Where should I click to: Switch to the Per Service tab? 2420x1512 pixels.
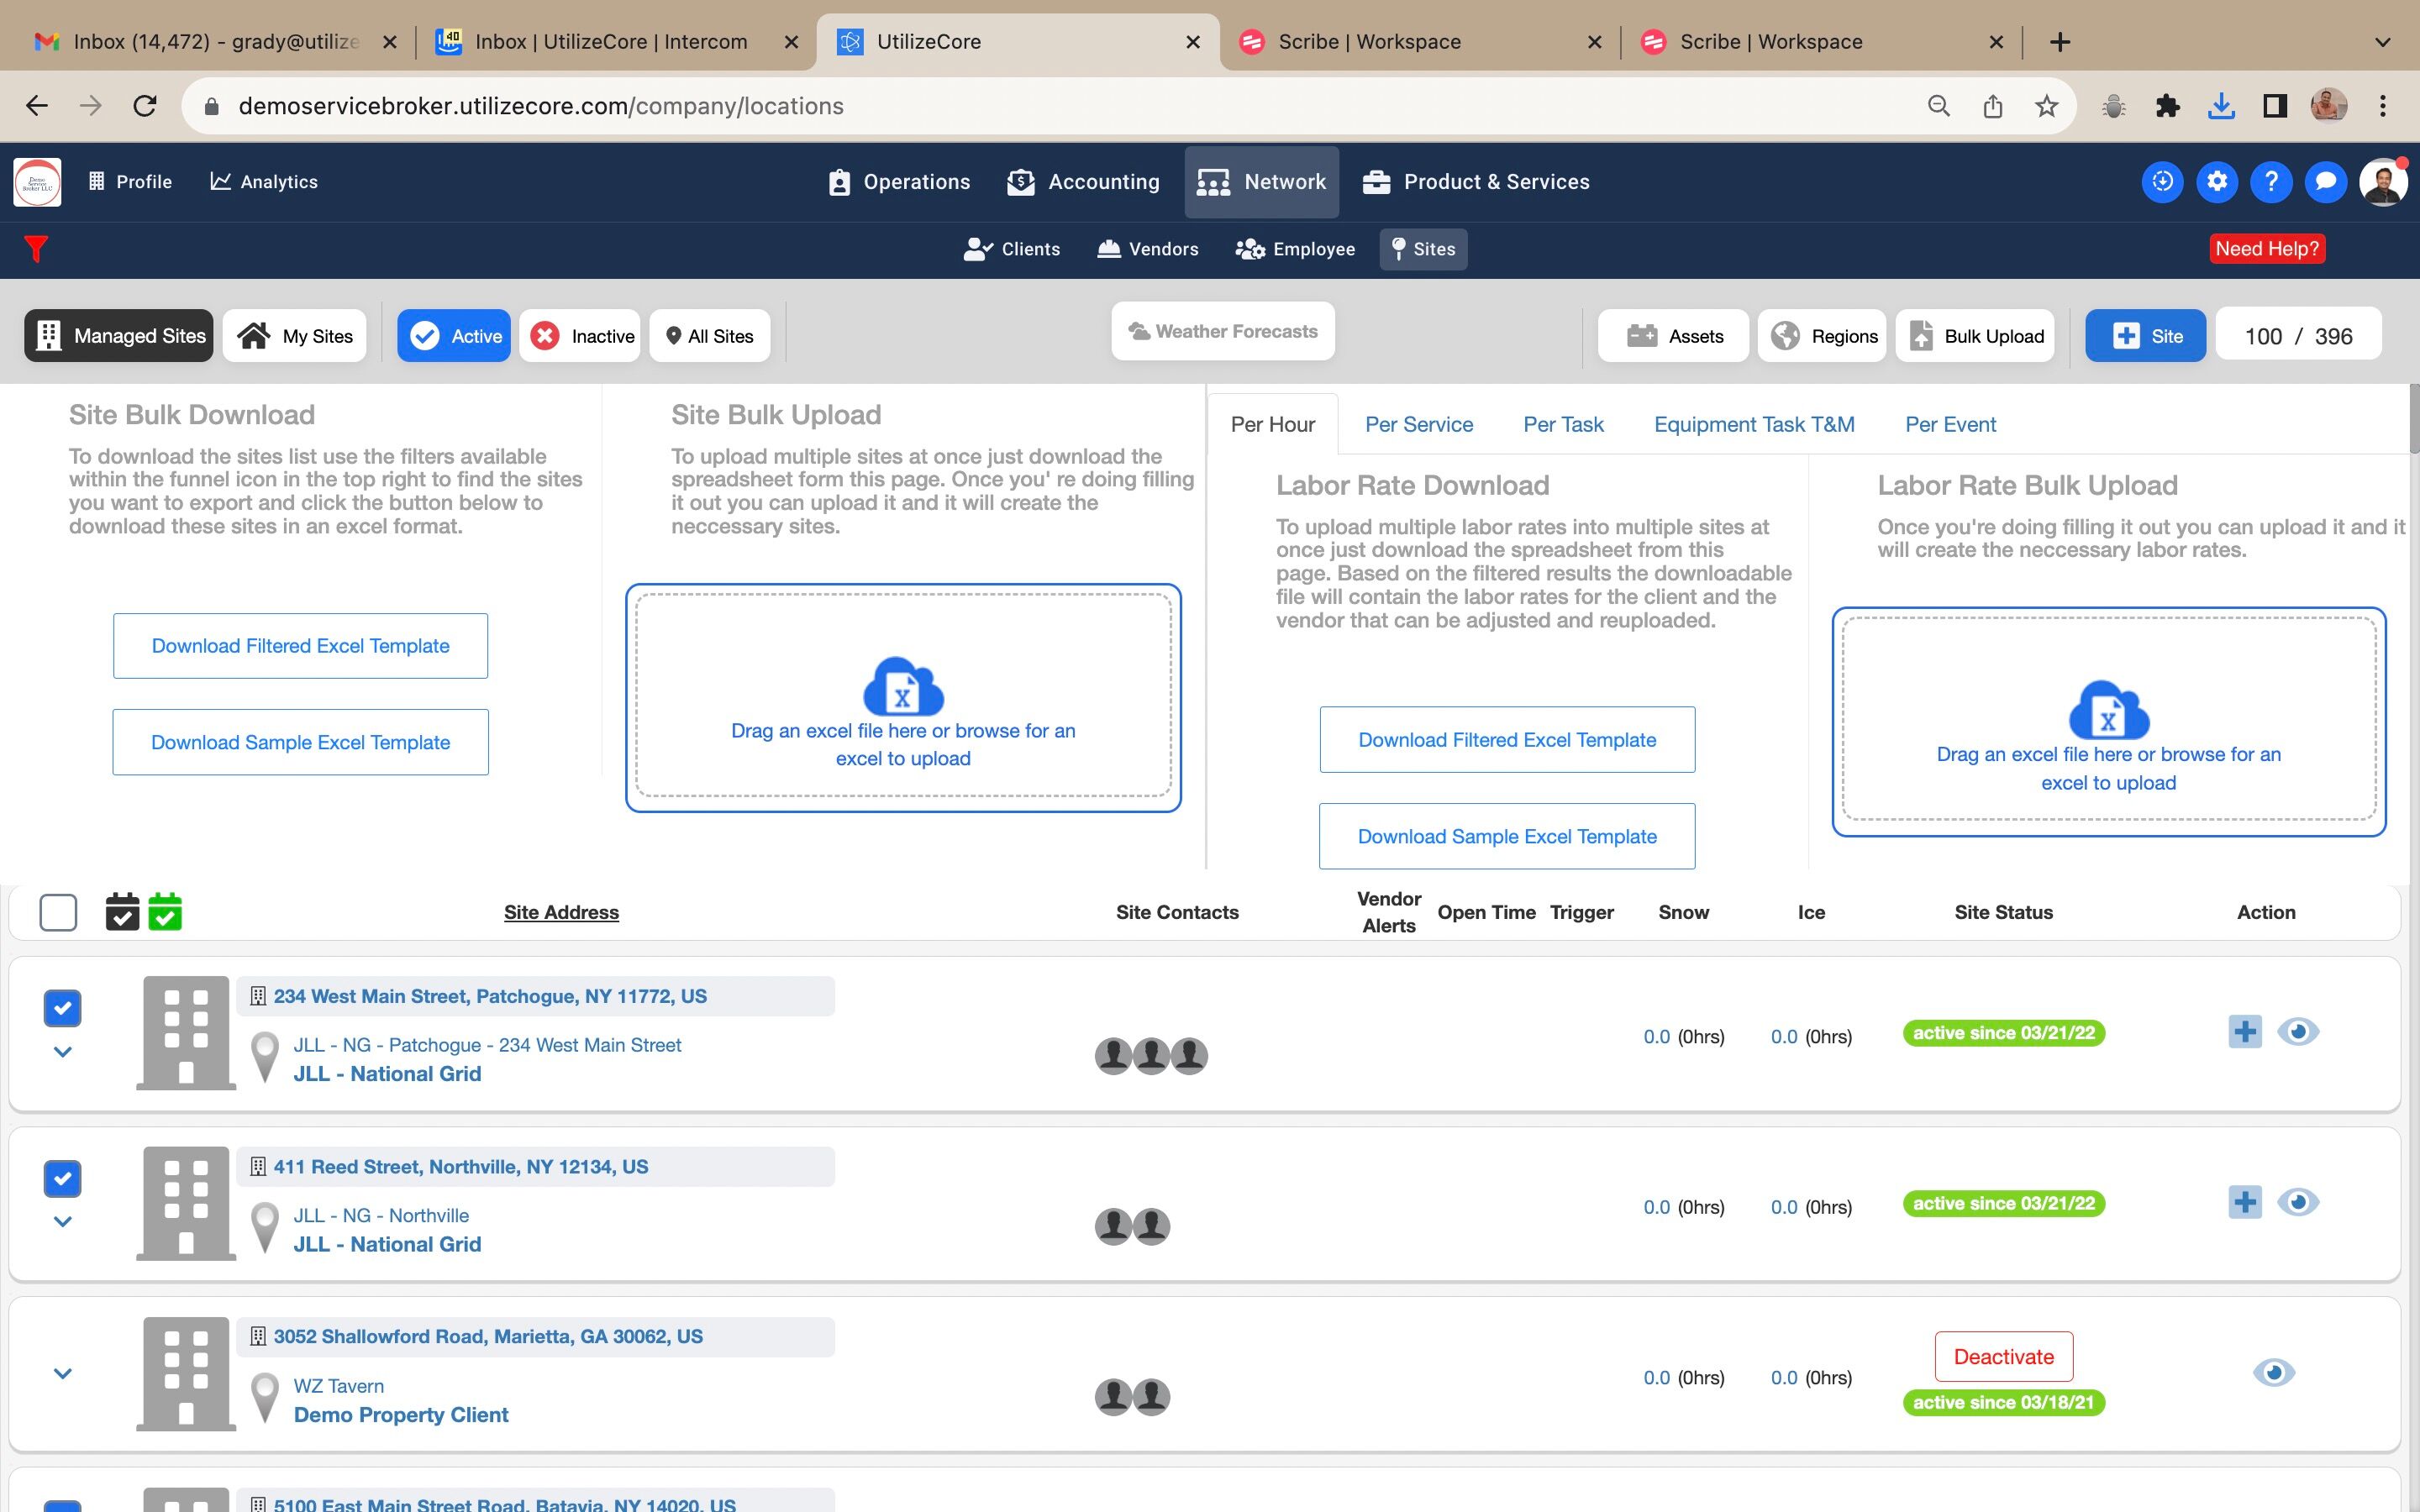click(1418, 424)
